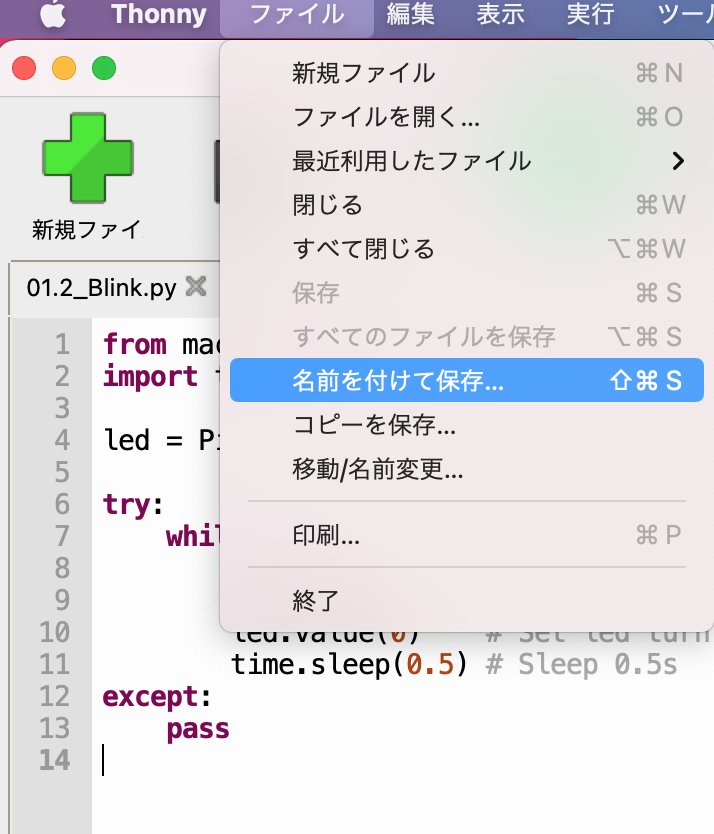The image size is (714, 834).
Task: Click 'time.sleep(0.5)' on line 11
Action: [349, 664]
